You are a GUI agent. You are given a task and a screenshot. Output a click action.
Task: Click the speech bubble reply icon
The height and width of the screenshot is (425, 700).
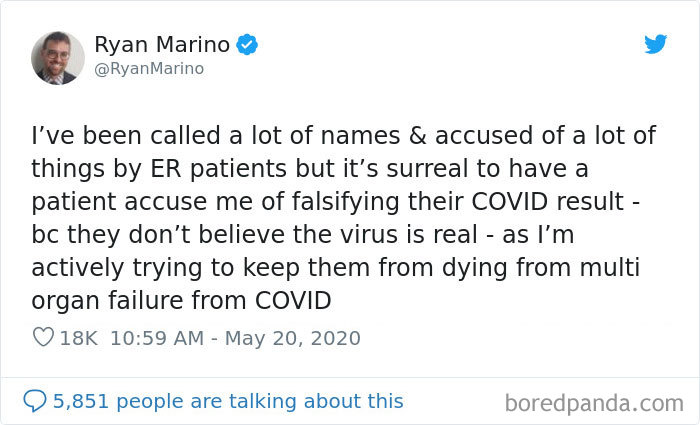pos(34,401)
